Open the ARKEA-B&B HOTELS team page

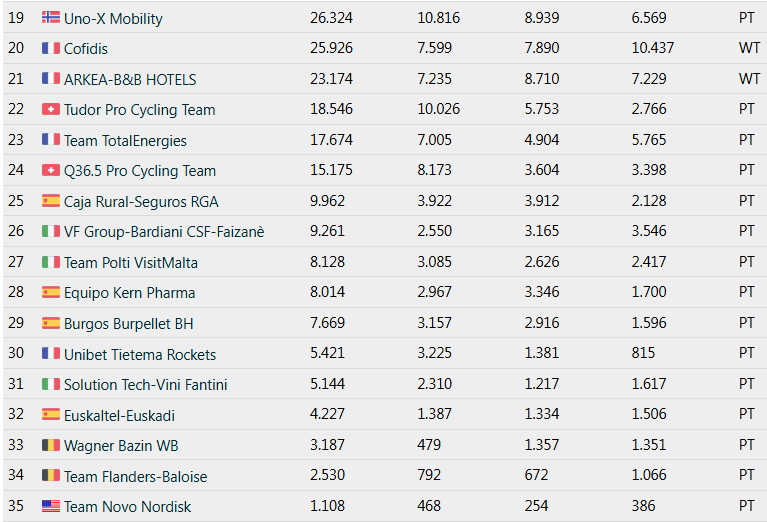click(x=130, y=79)
